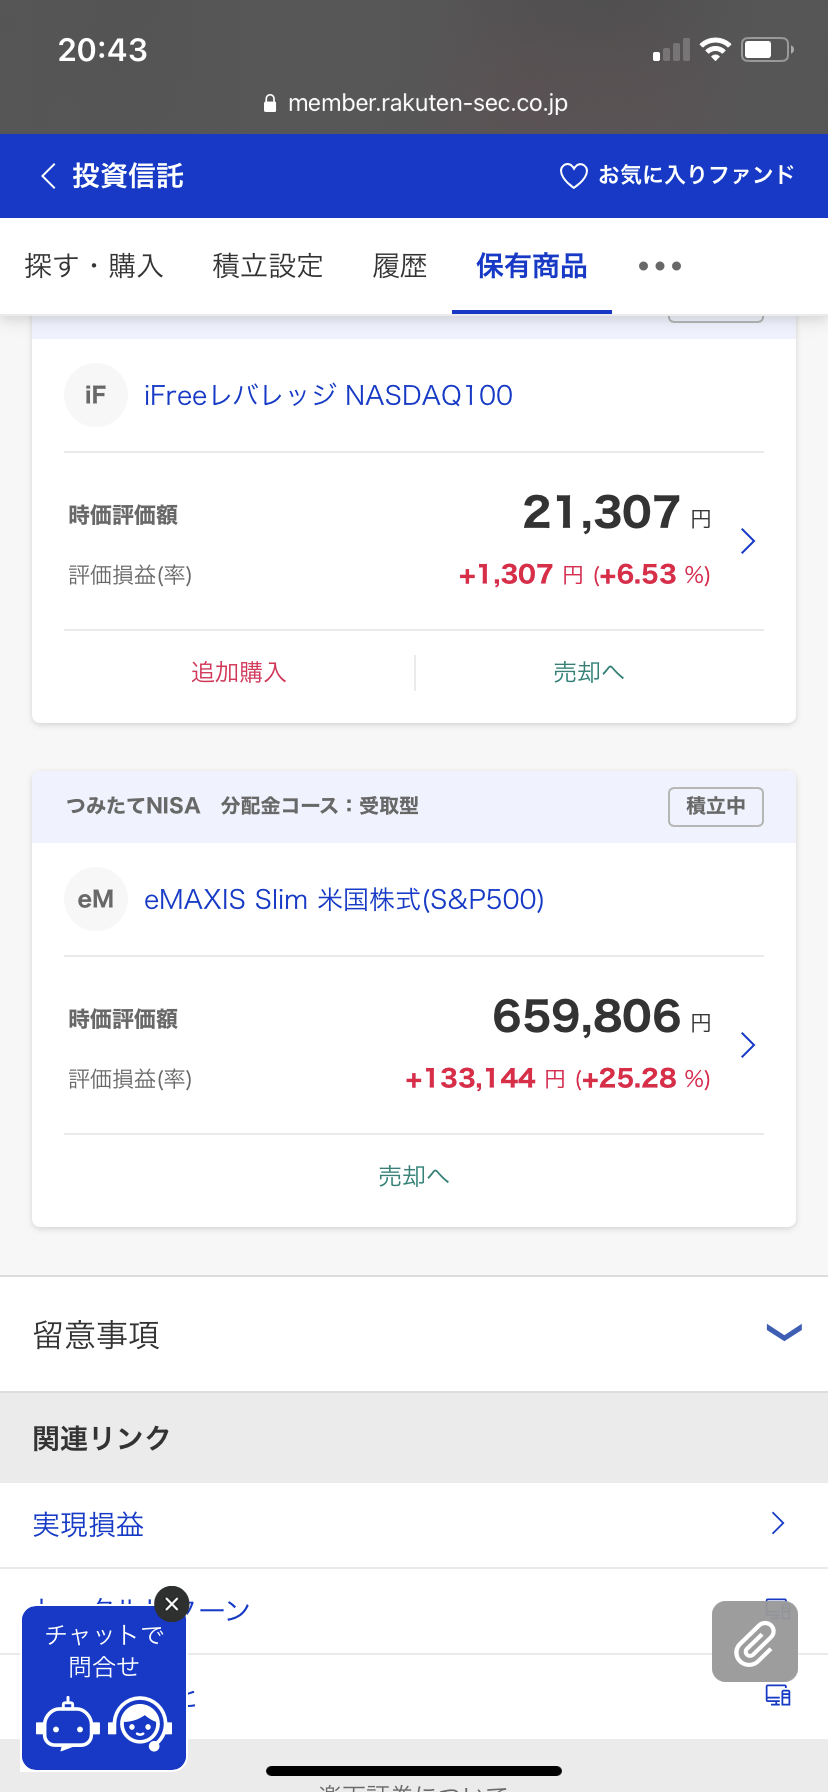Tap the operator avatar chat icon

pyautogui.click(x=140, y=1724)
